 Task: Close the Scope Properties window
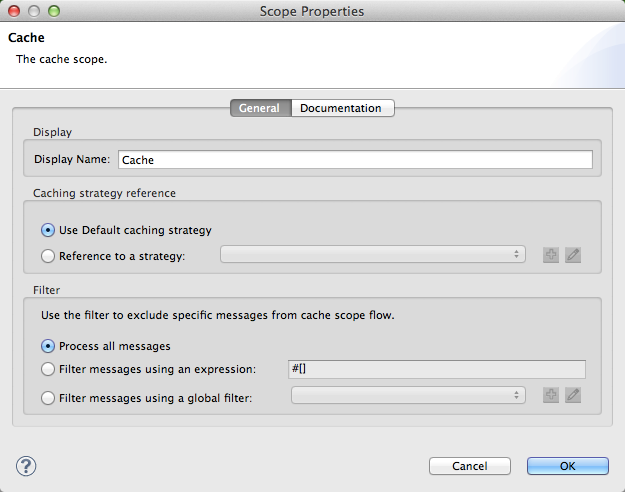click(14, 11)
